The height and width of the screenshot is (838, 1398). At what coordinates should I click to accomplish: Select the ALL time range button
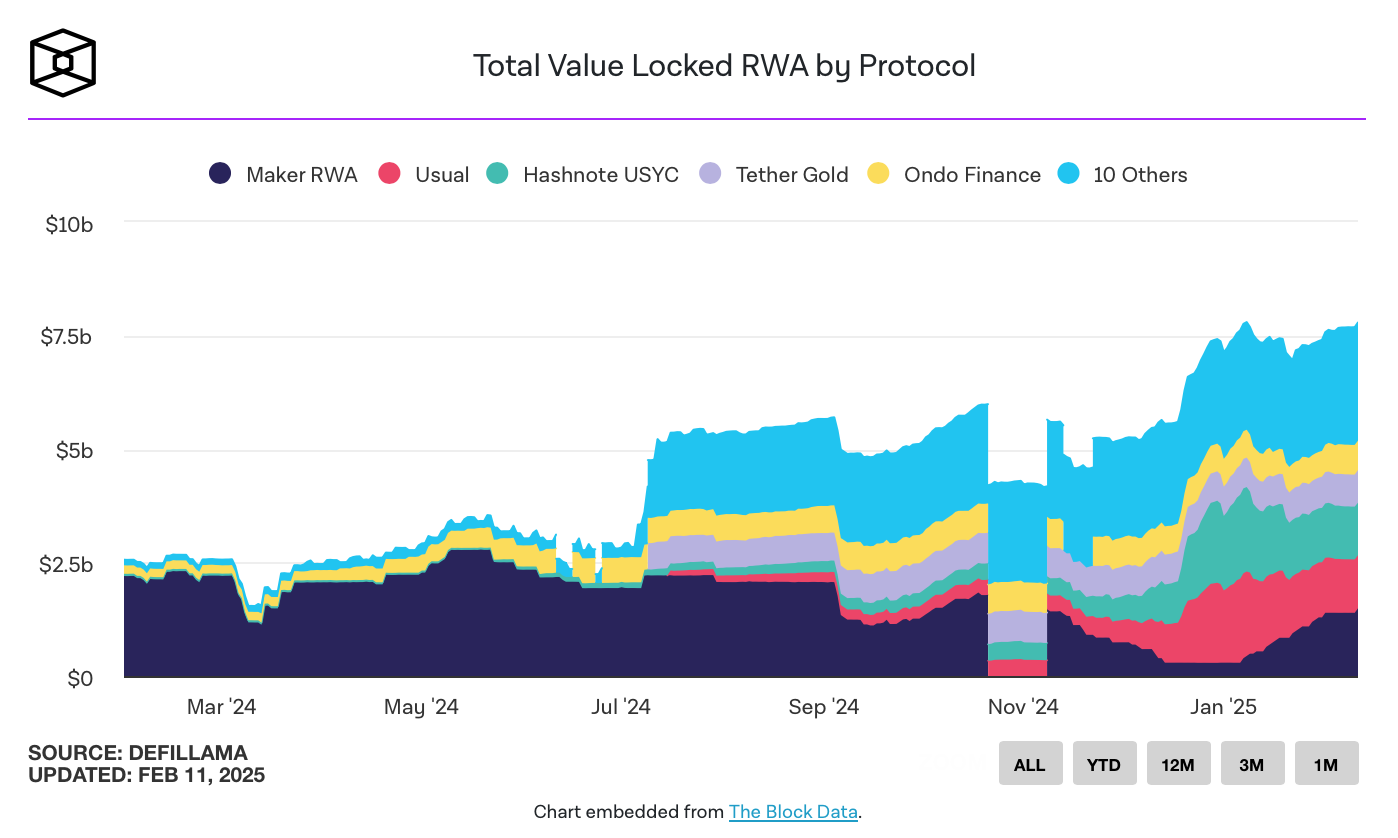(x=1029, y=764)
